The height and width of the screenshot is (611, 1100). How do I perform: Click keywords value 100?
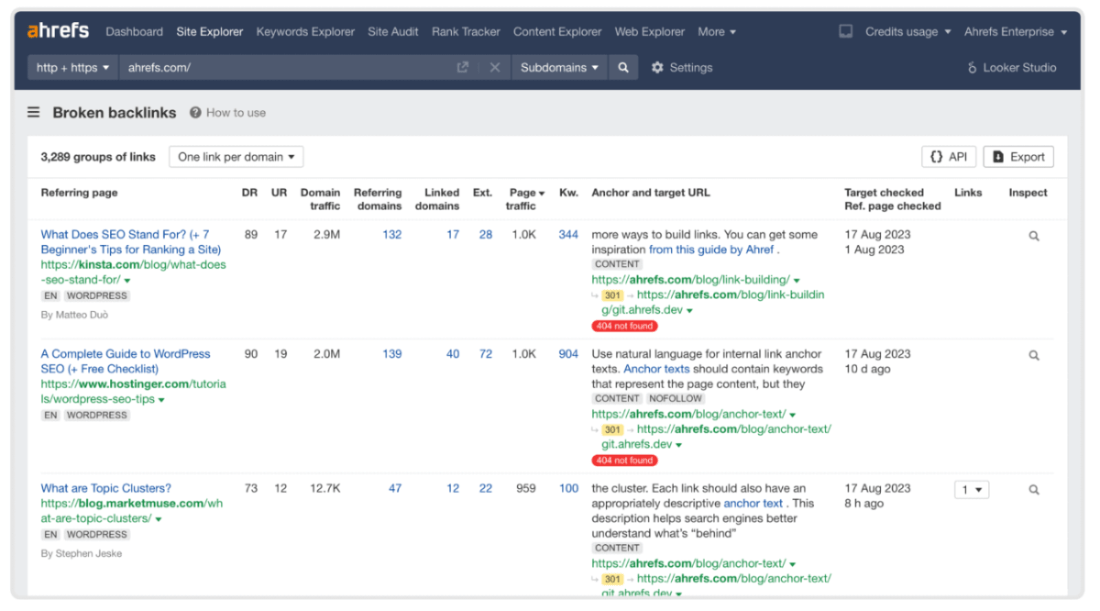pyautogui.click(x=568, y=488)
